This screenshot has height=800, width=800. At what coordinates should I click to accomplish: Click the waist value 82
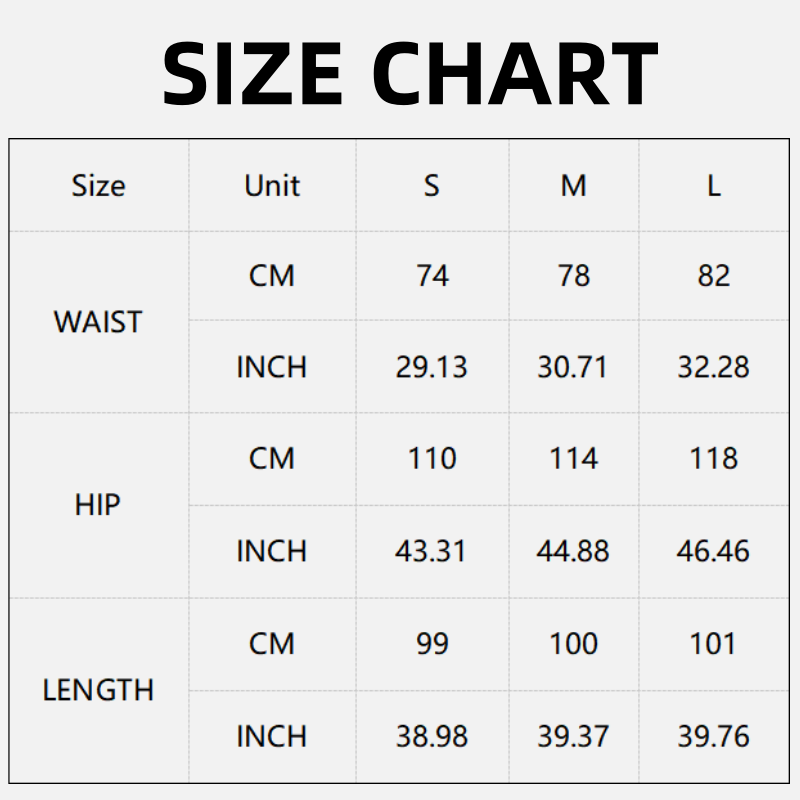[x=713, y=276]
